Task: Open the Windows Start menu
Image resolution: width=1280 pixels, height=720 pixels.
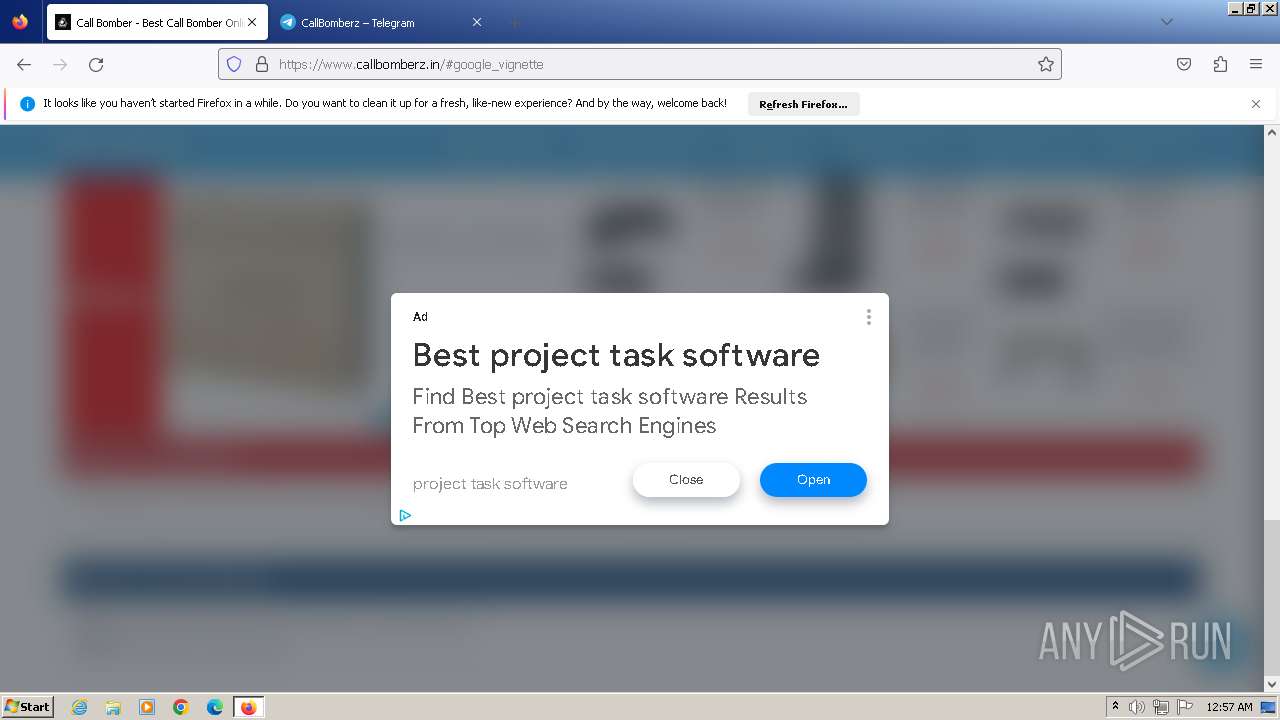Action: coord(28,706)
